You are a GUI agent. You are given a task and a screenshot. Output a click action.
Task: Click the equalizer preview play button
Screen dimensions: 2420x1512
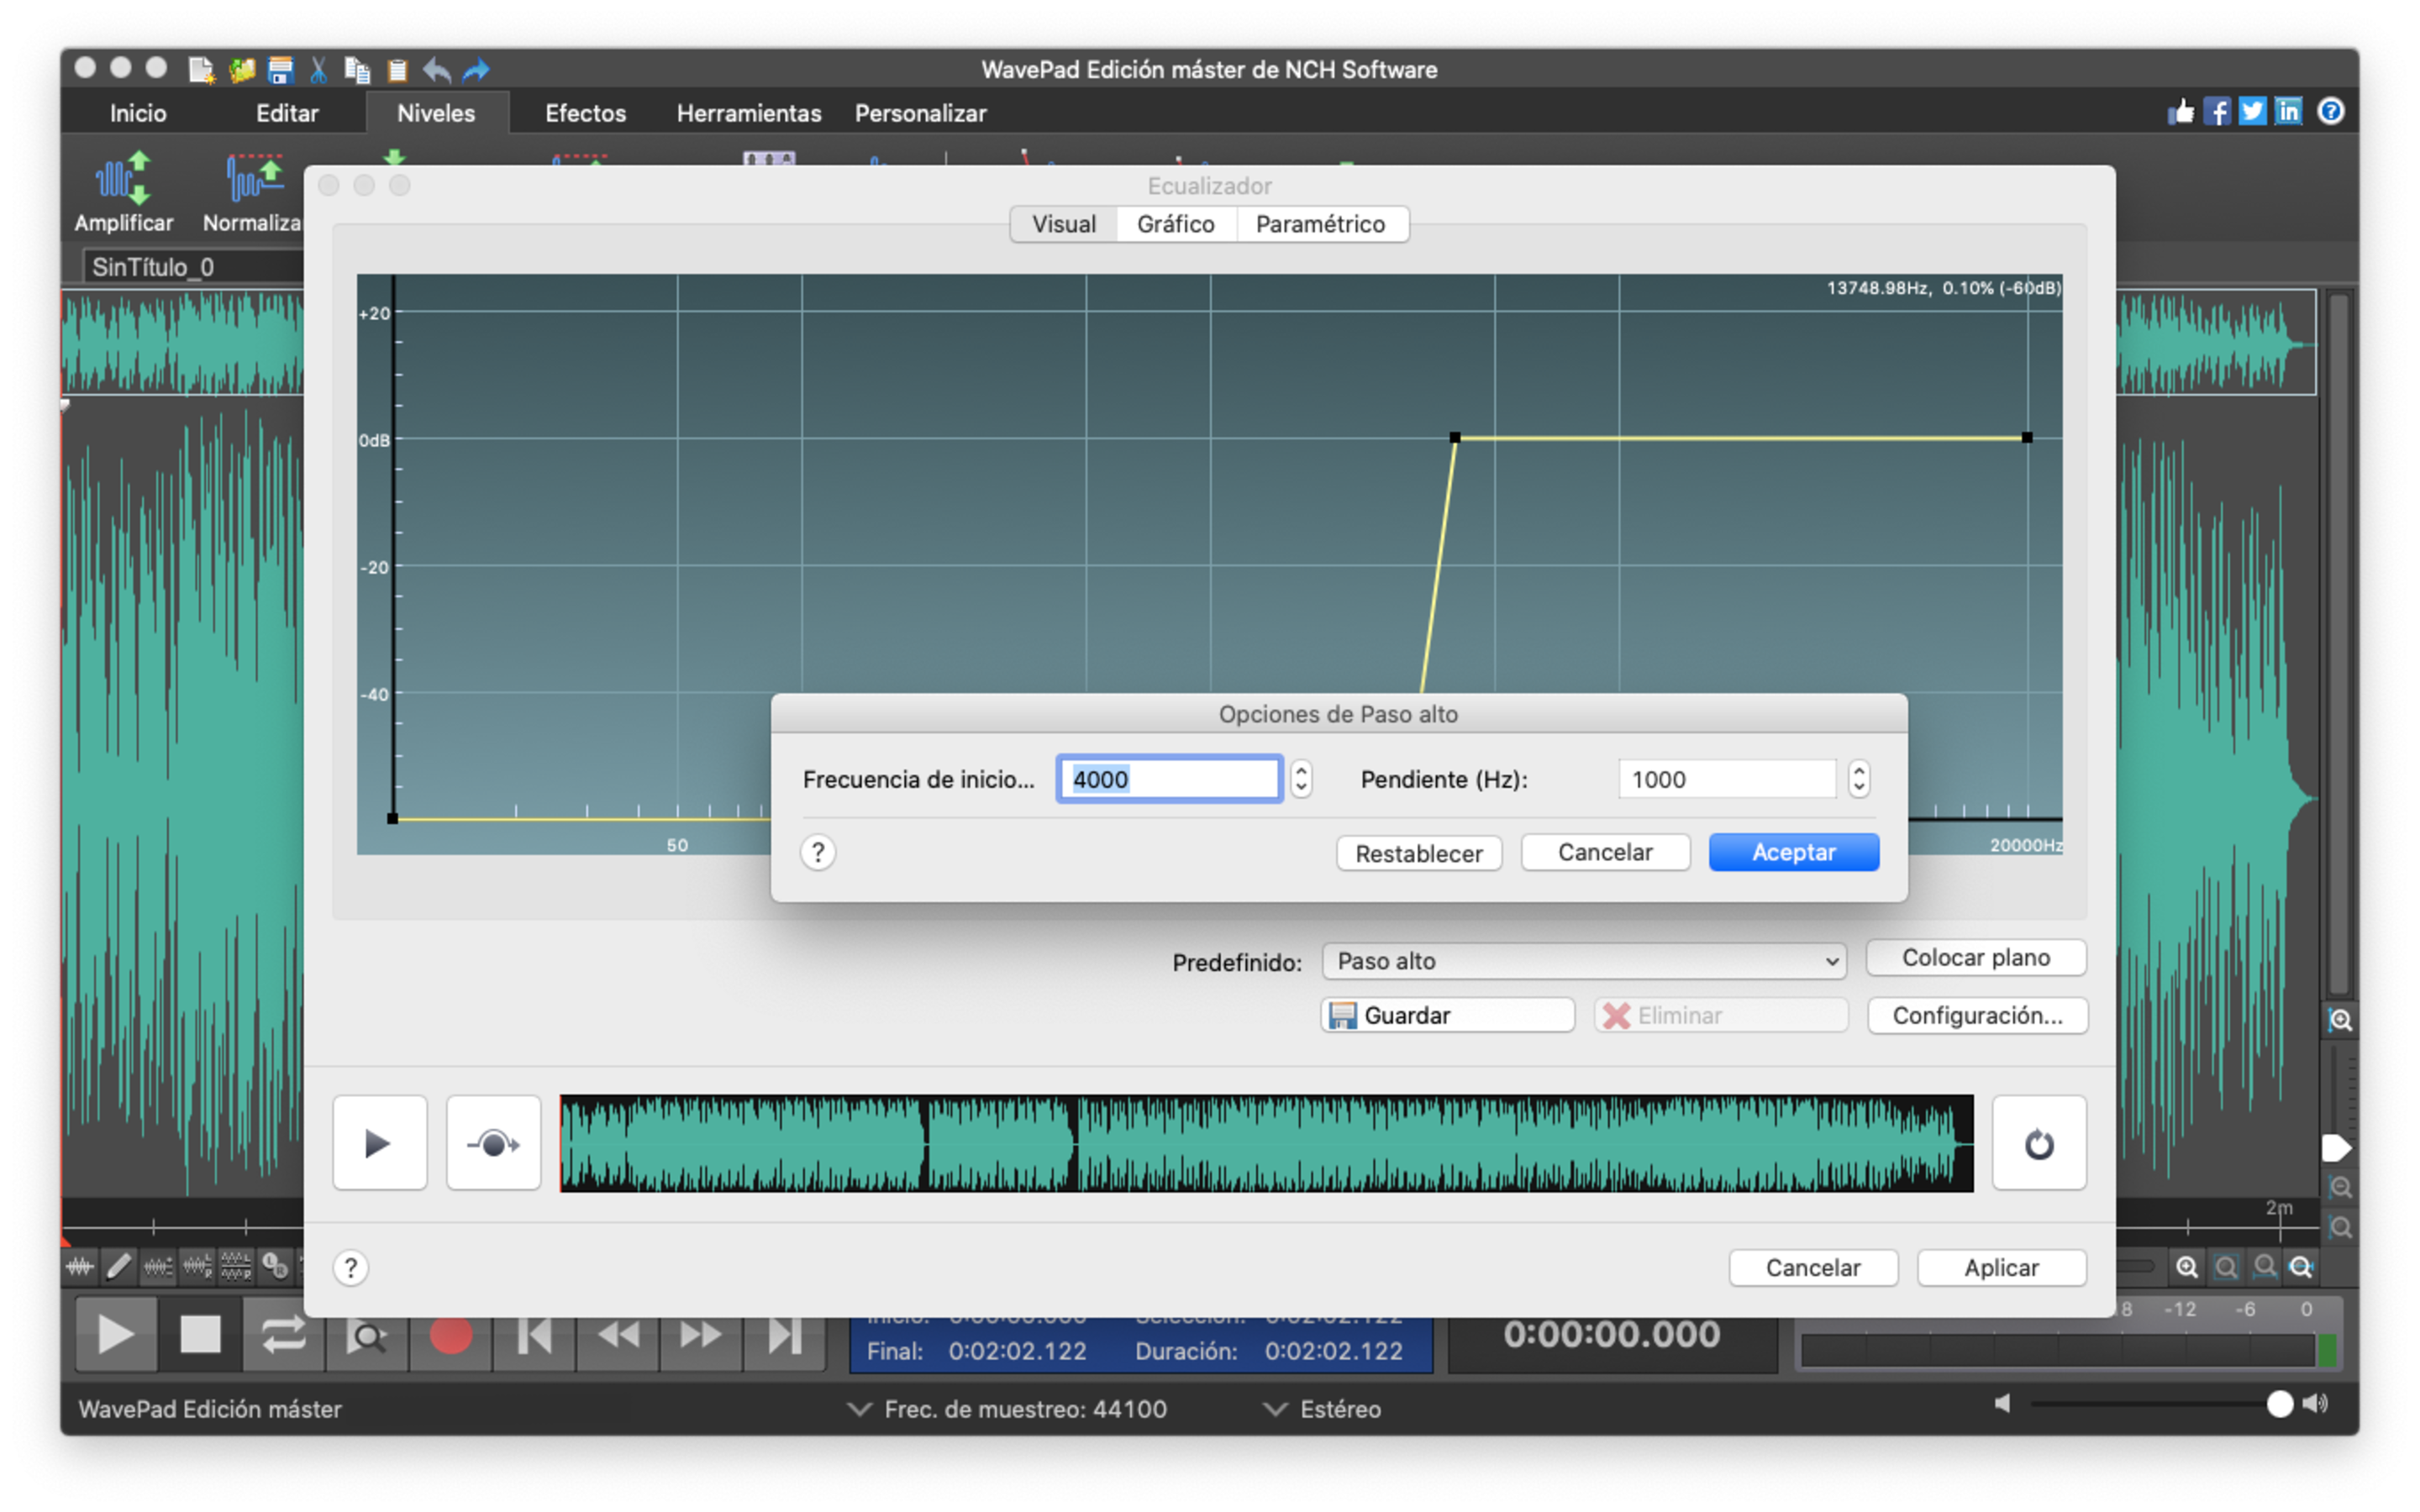pyautogui.click(x=379, y=1143)
